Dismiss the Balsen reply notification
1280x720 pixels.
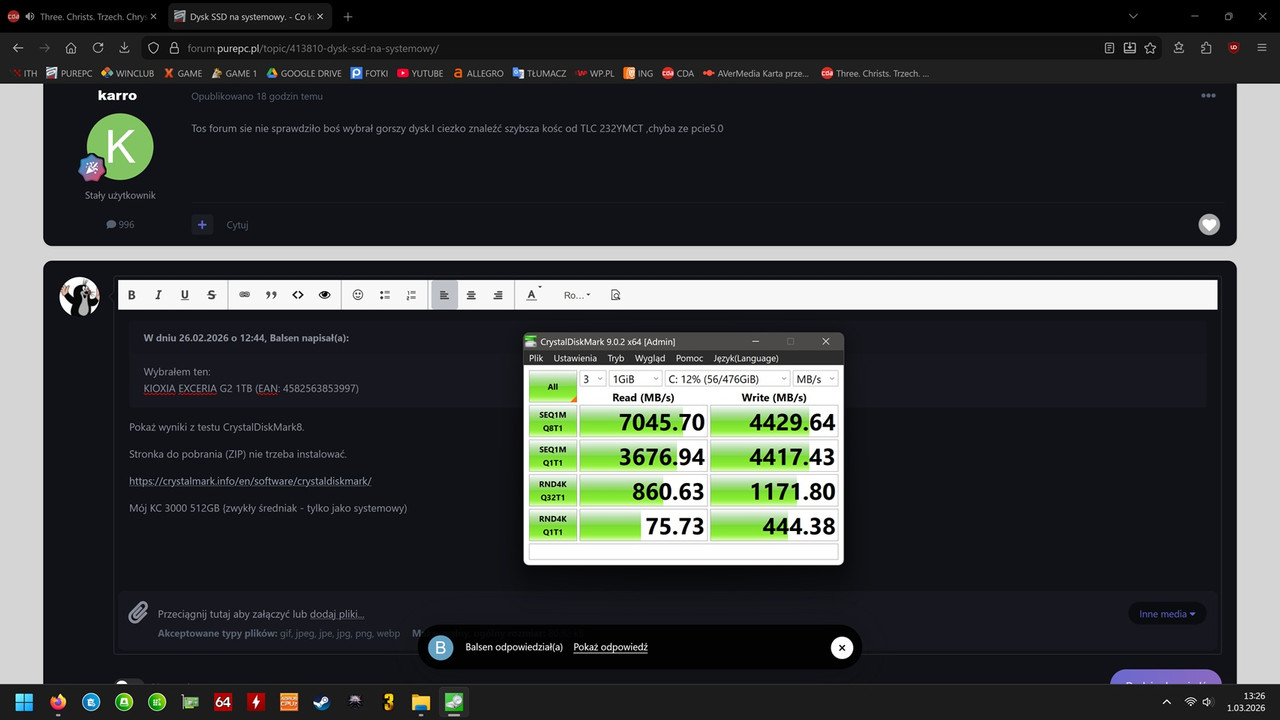[842, 648]
